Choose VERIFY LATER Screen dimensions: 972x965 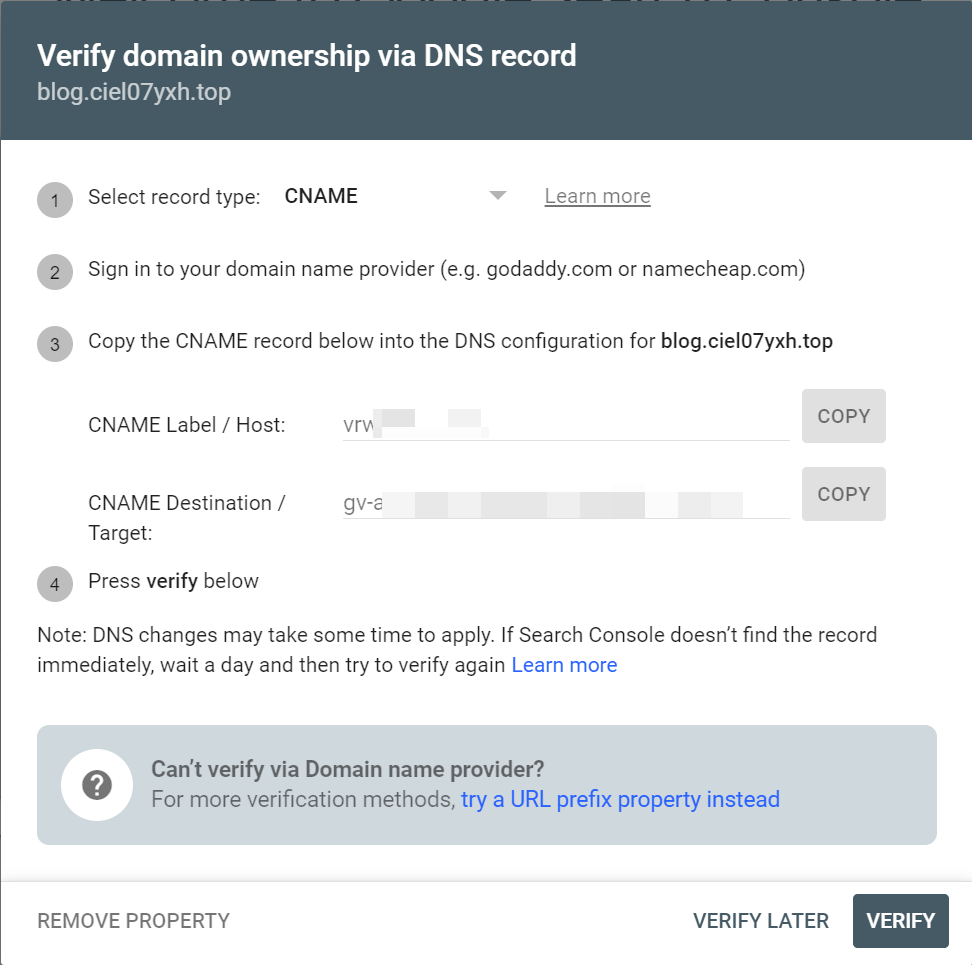(x=760, y=920)
